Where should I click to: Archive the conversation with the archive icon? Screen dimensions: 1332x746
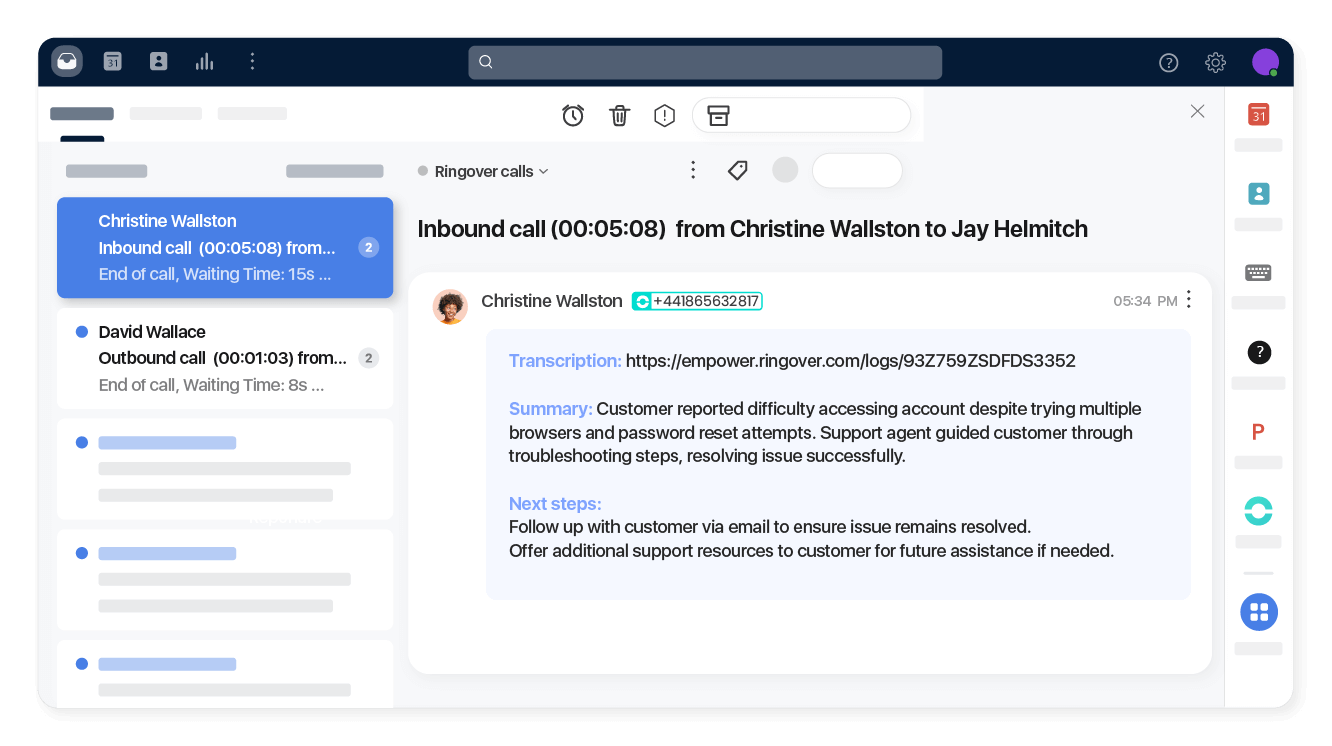tap(718, 115)
